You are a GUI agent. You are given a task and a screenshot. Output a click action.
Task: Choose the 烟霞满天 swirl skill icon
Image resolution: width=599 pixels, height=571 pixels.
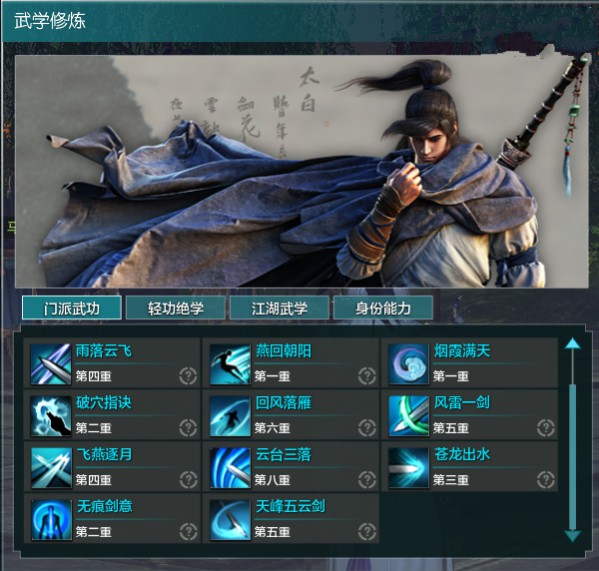click(408, 364)
